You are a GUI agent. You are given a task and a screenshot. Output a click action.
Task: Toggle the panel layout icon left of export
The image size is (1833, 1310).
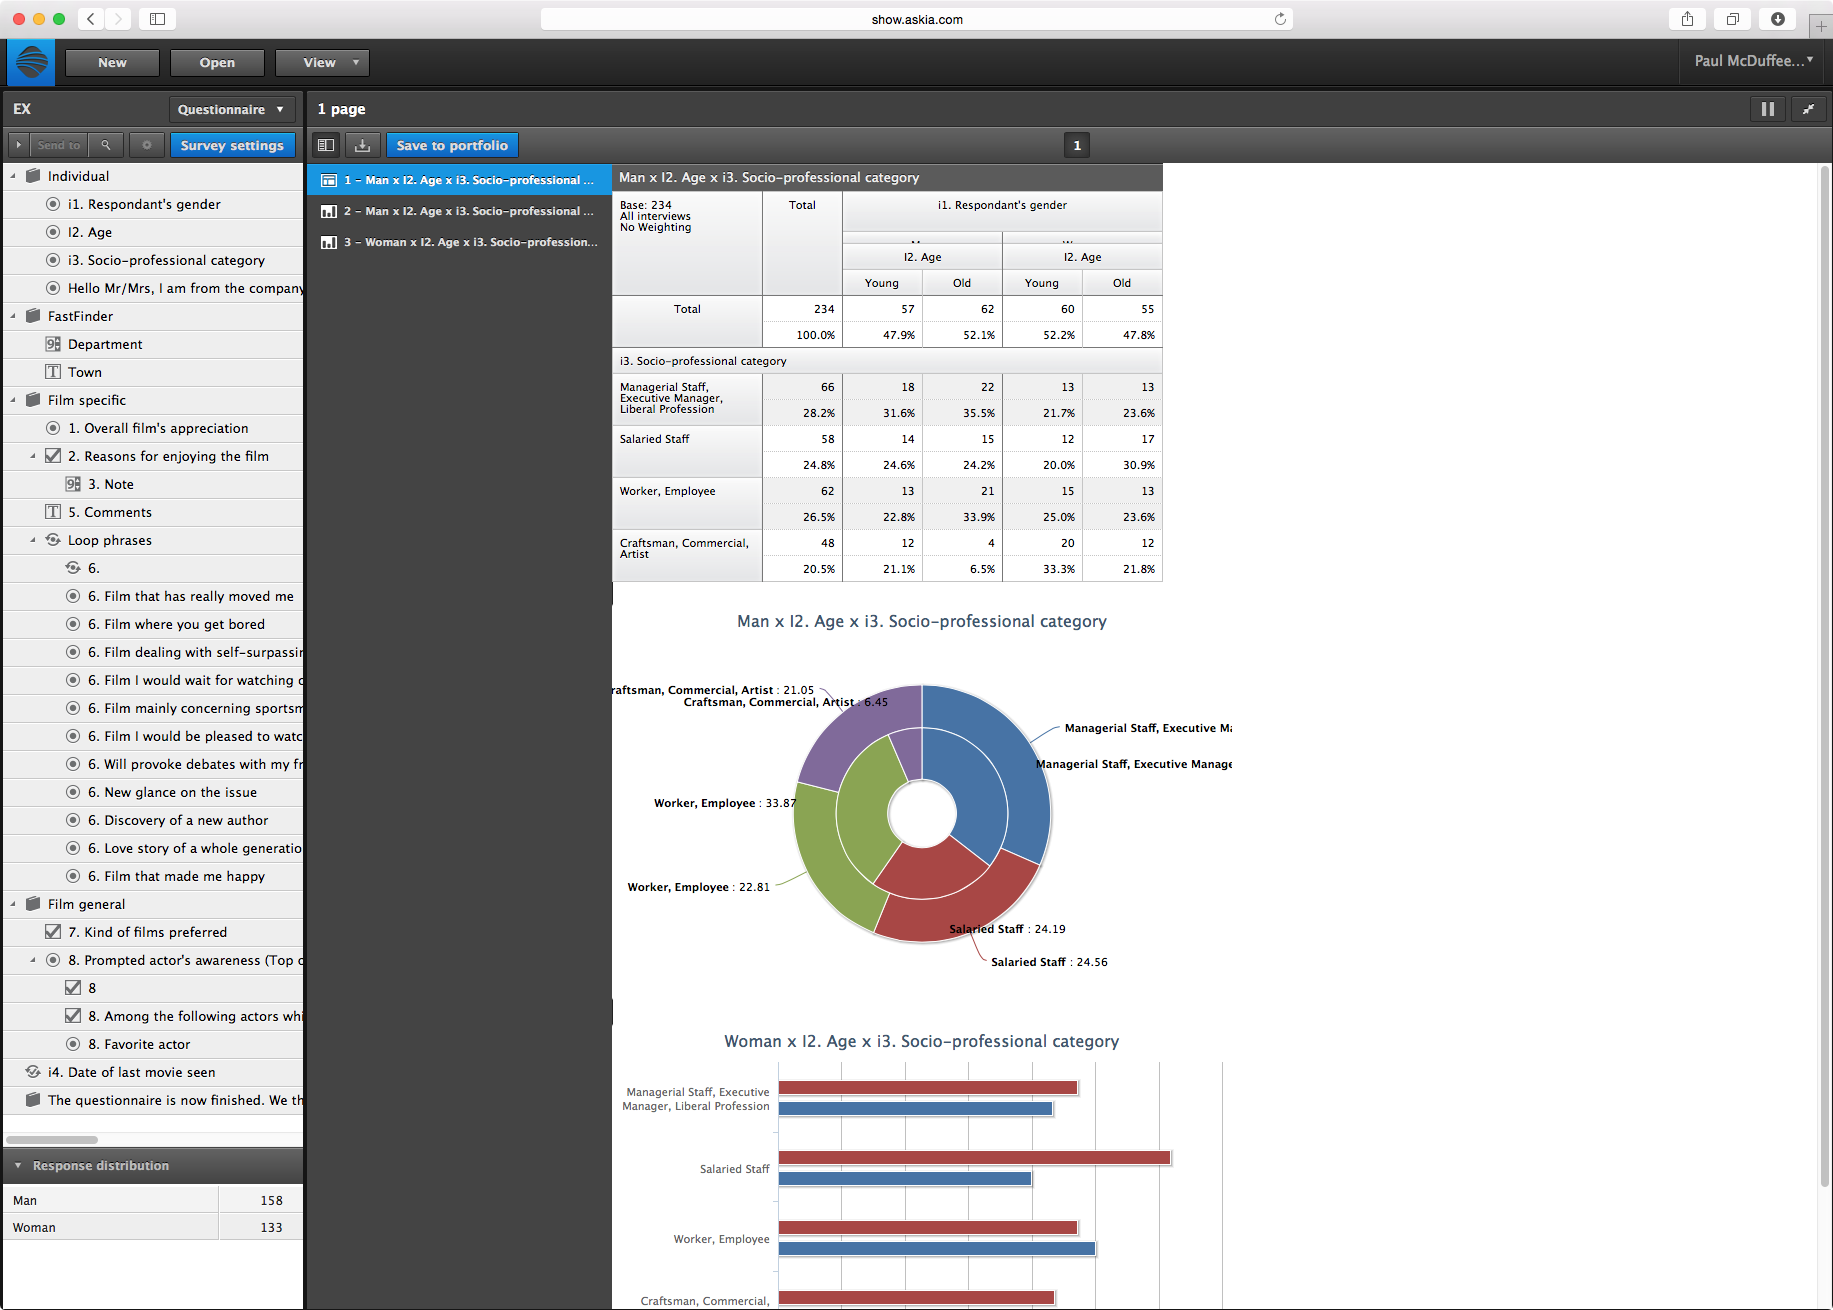pos(326,145)
